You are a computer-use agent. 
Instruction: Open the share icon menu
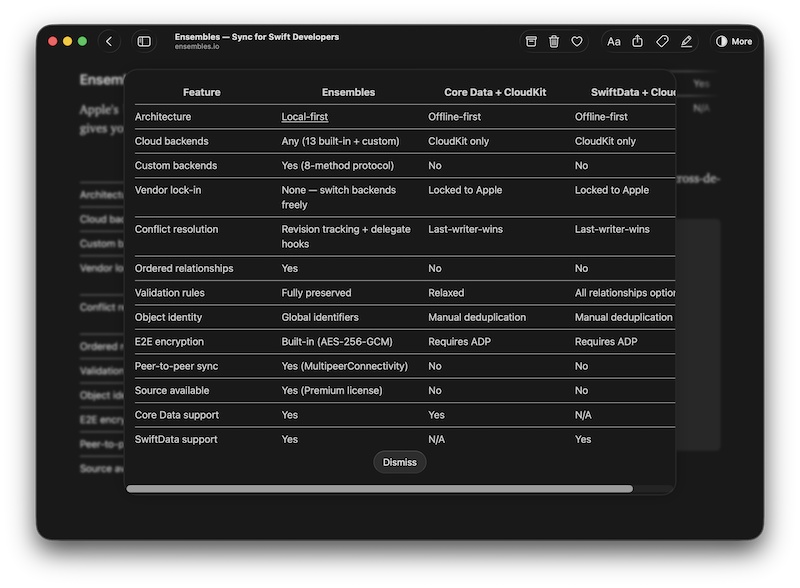point(638,41)
